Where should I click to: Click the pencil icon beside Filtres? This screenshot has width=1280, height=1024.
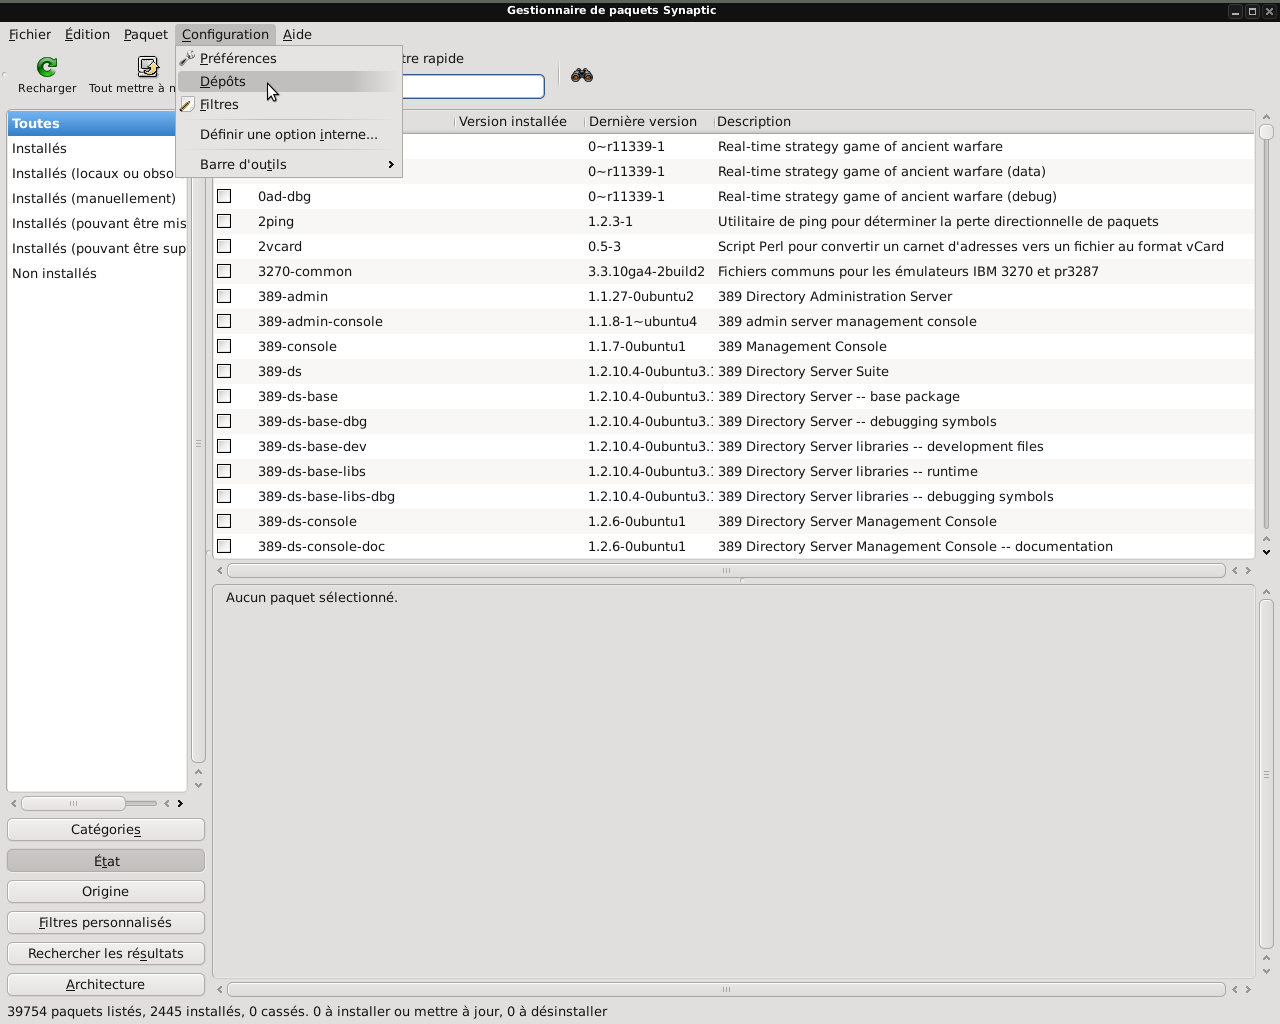(187, 104)
